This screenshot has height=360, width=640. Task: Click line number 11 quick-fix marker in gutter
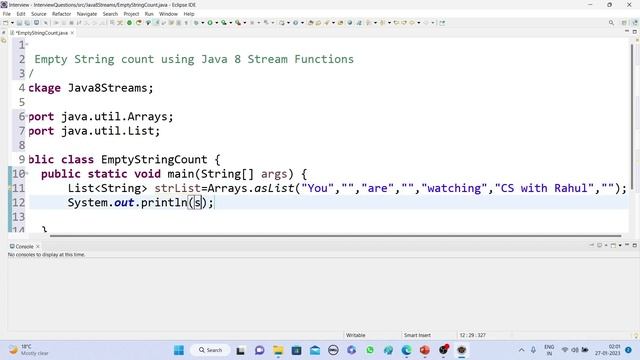coord(11,188)
